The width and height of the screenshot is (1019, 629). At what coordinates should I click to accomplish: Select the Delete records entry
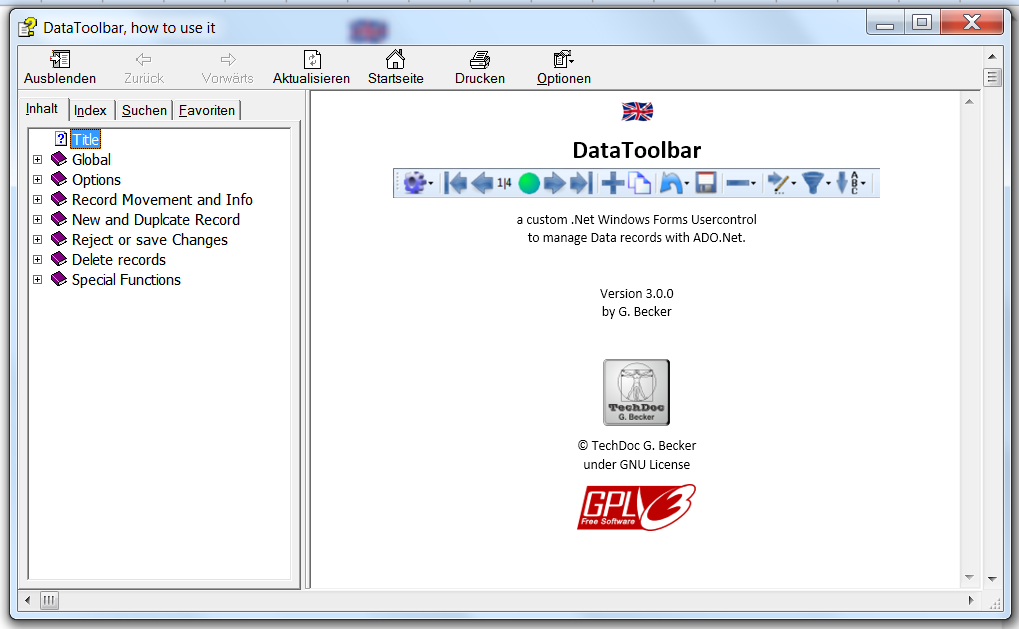point(118,259)
